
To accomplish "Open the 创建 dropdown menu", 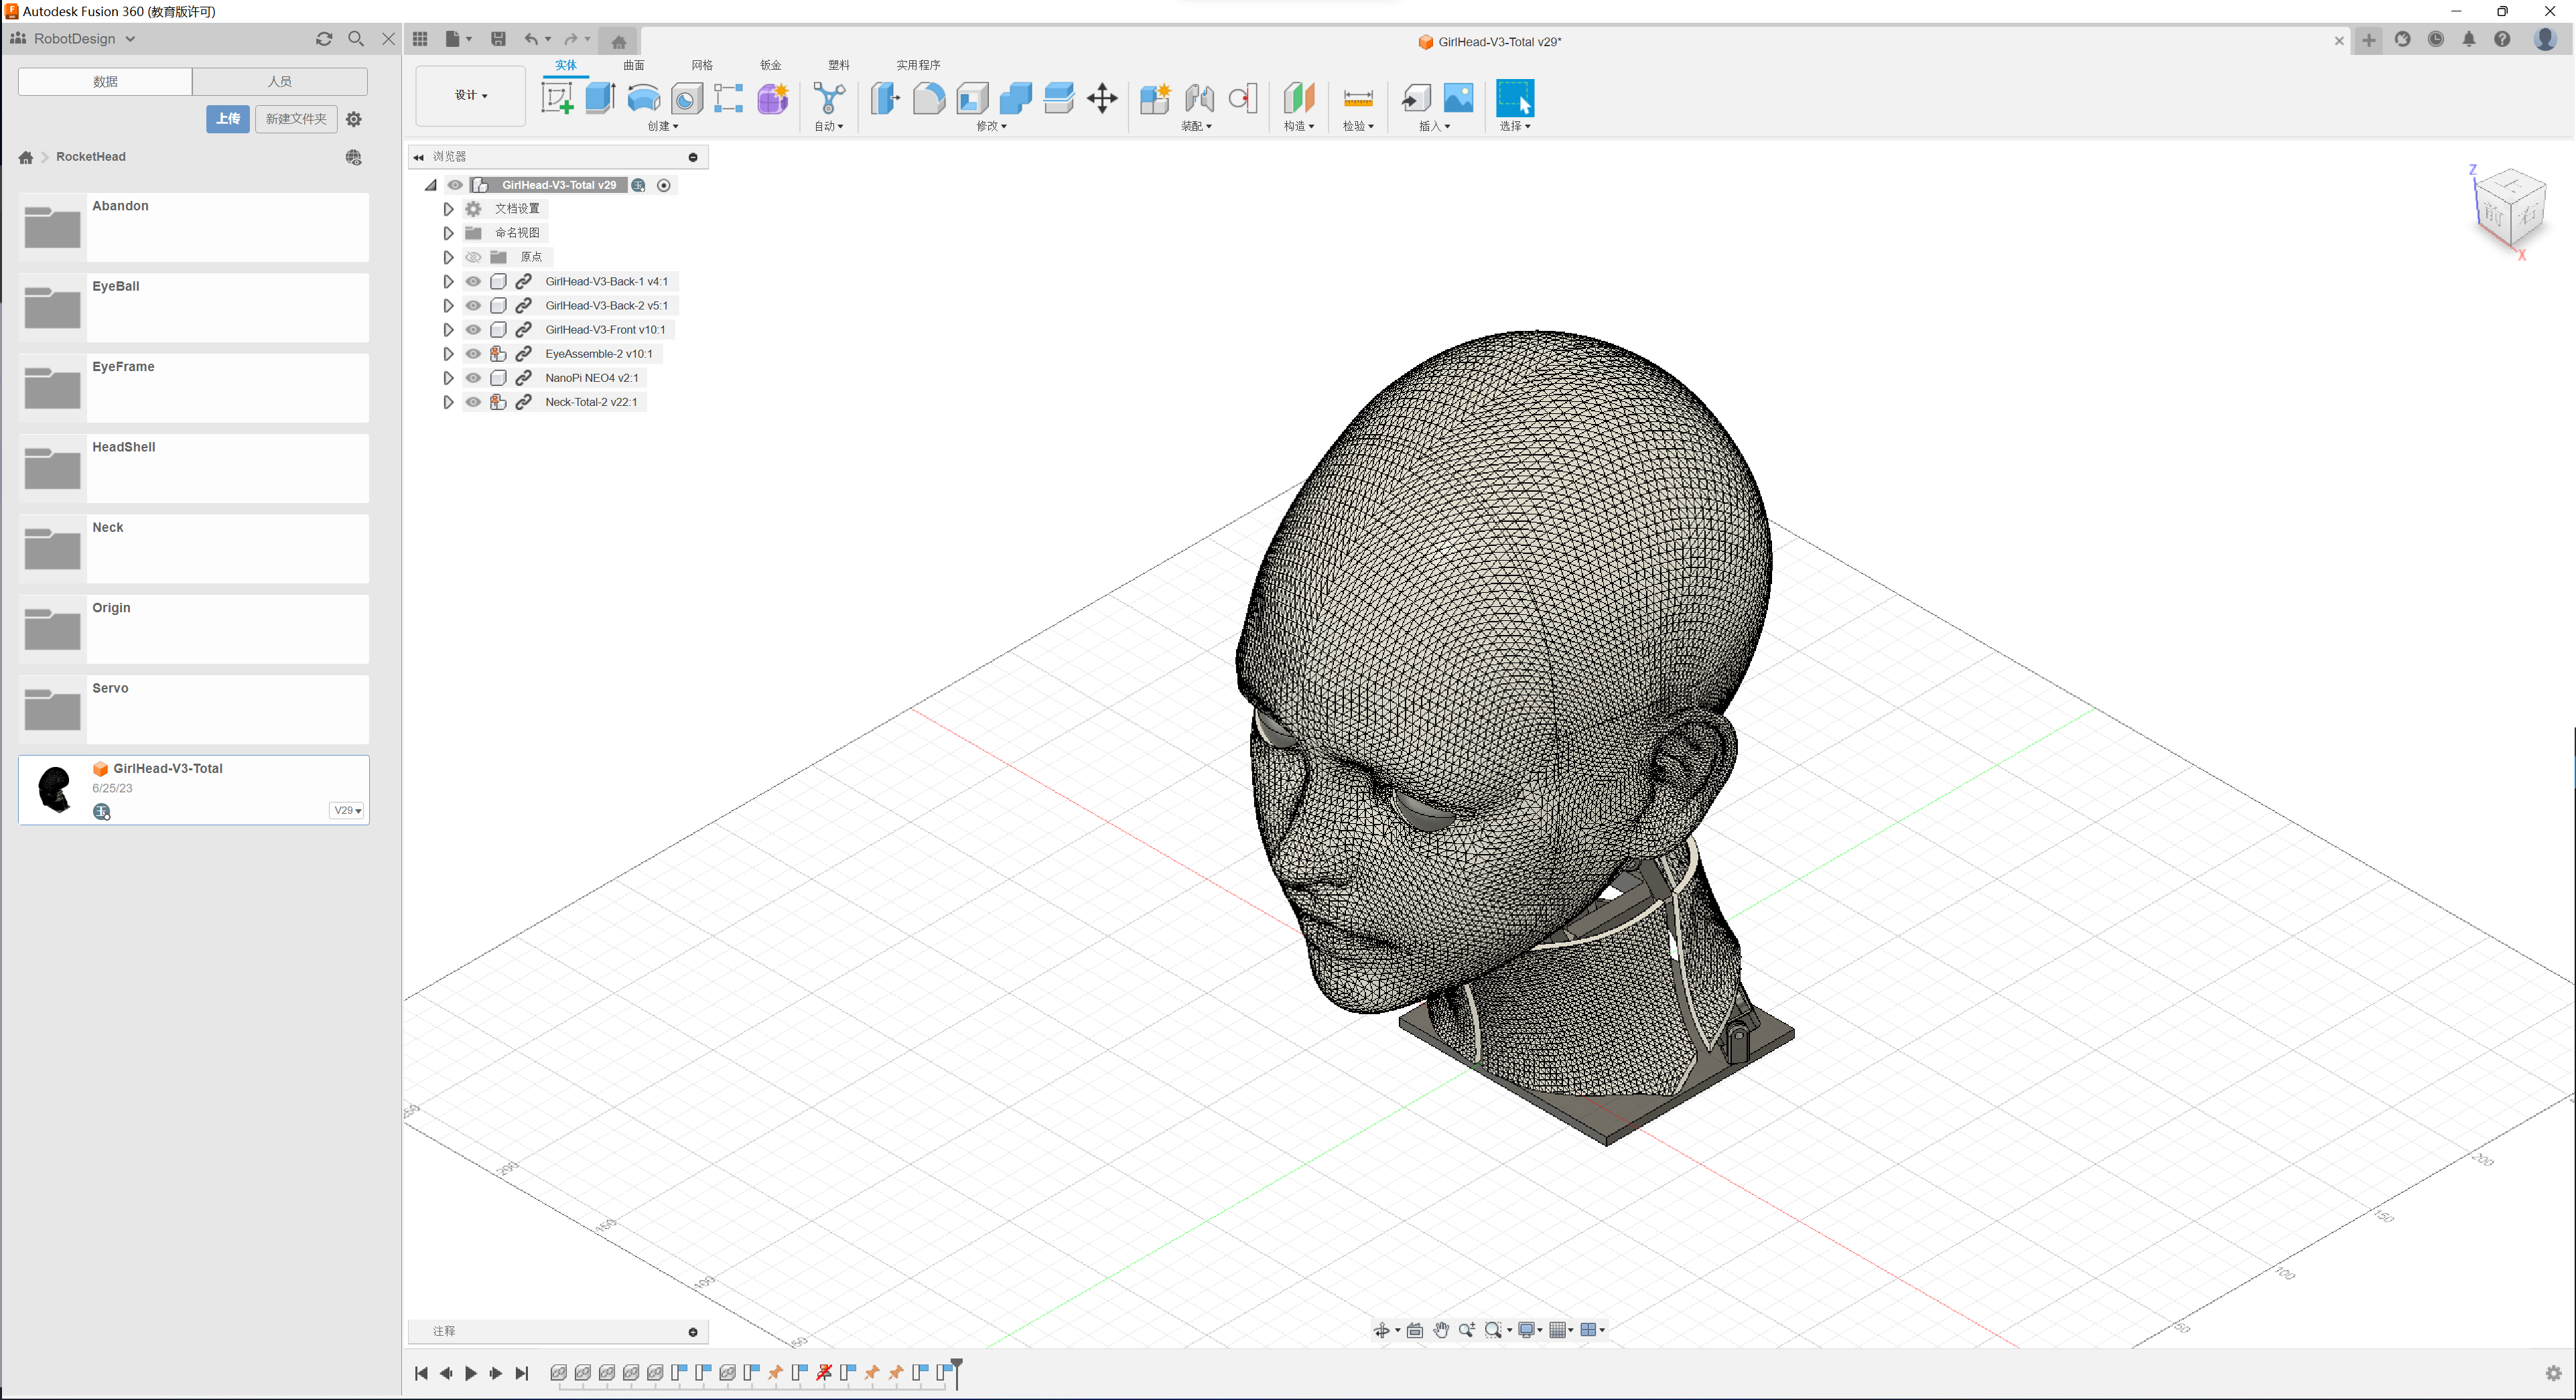I will pos(662,126).
